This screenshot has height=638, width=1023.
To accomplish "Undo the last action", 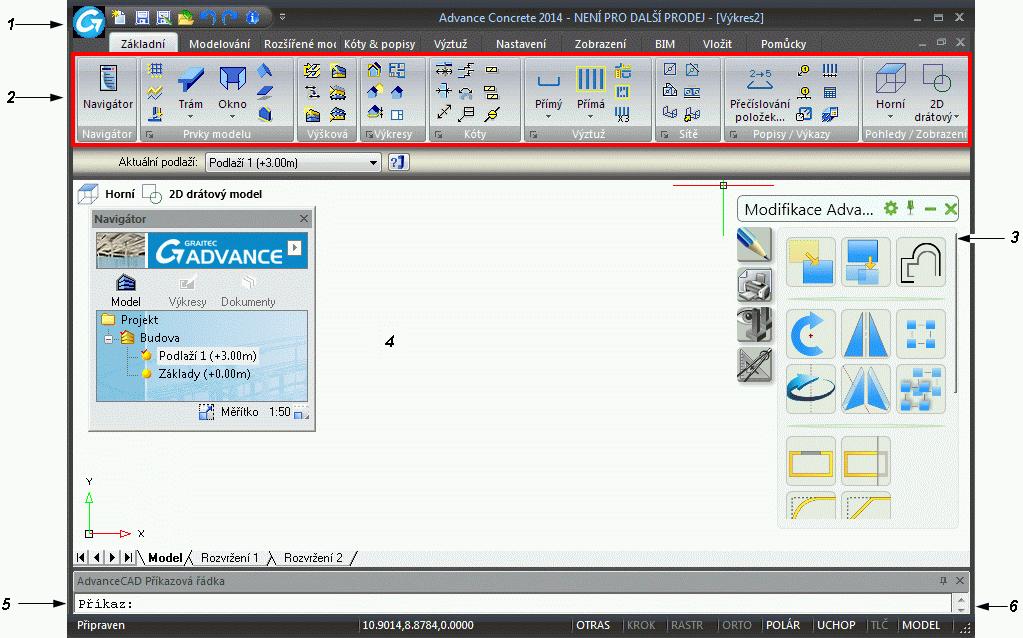I will tap(208, 17).
